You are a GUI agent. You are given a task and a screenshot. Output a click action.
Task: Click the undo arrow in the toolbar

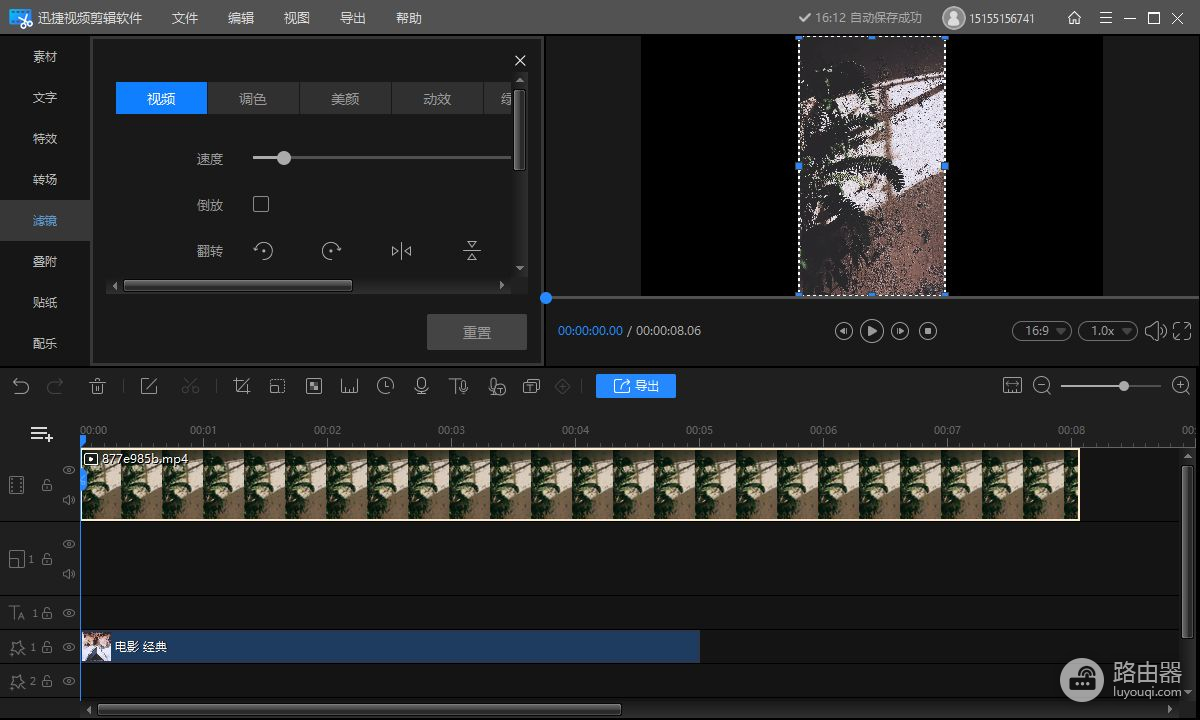[x=21, y=386]
